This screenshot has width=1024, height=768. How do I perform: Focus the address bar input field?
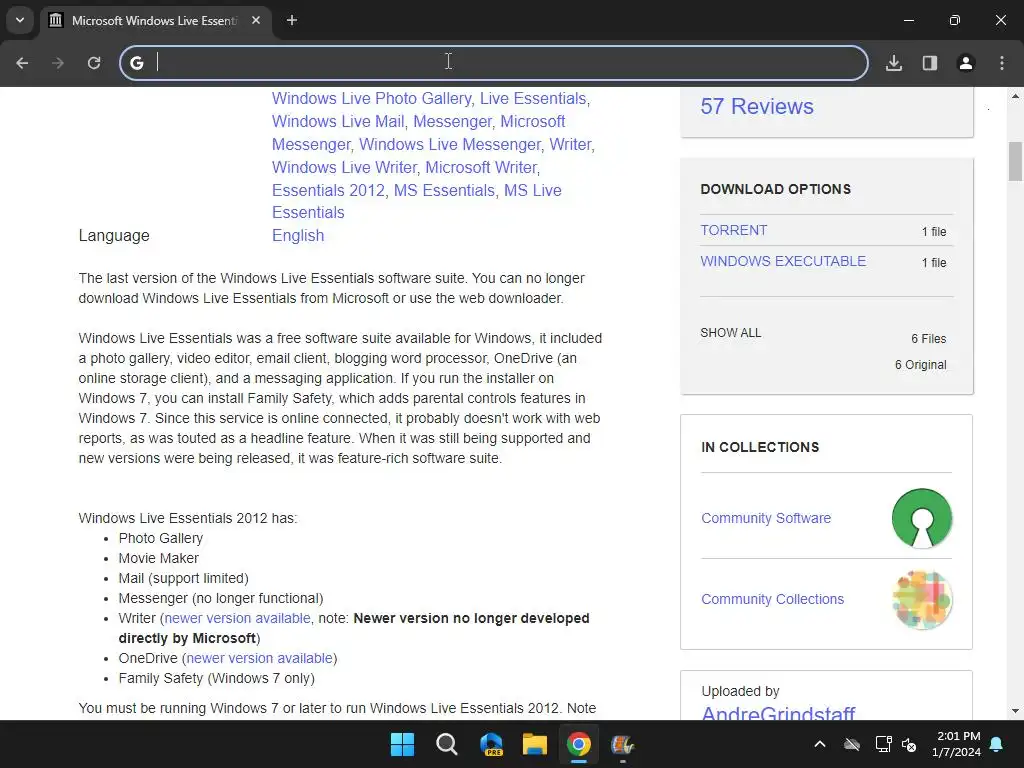coord(494,63)
